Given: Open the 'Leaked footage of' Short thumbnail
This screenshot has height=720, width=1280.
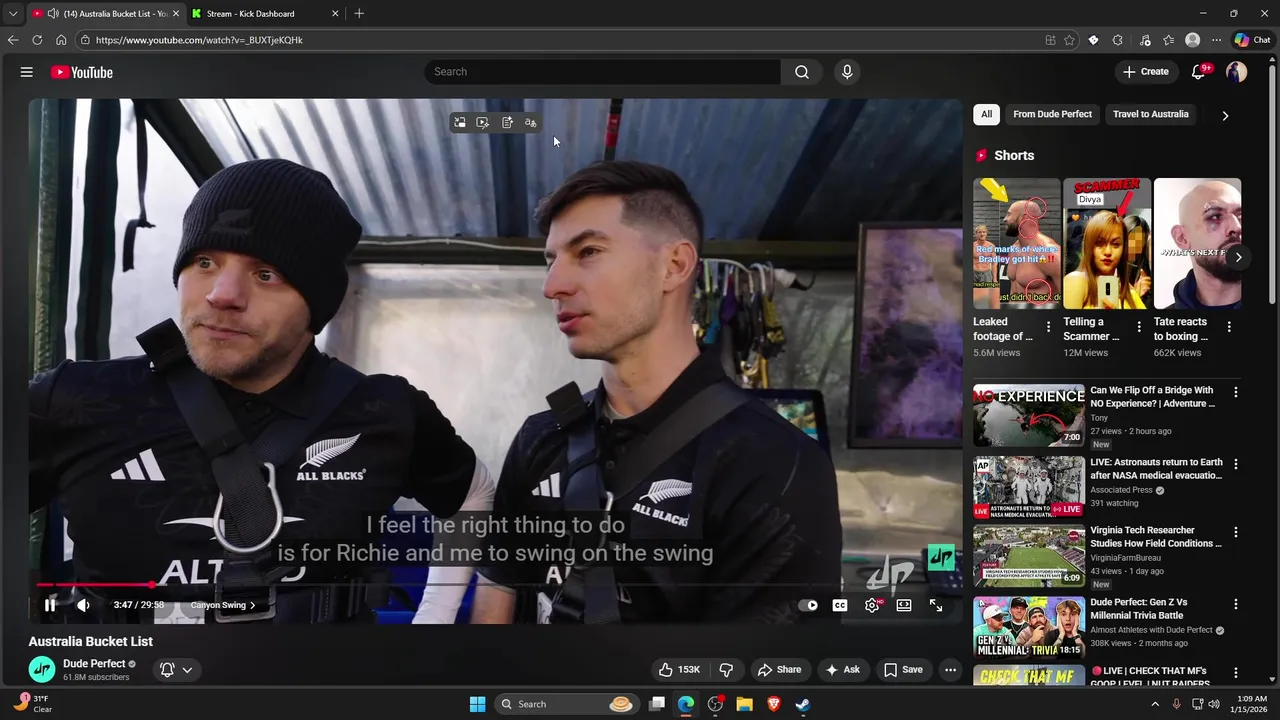Looking at the screenshot, I should [1017, 244].
